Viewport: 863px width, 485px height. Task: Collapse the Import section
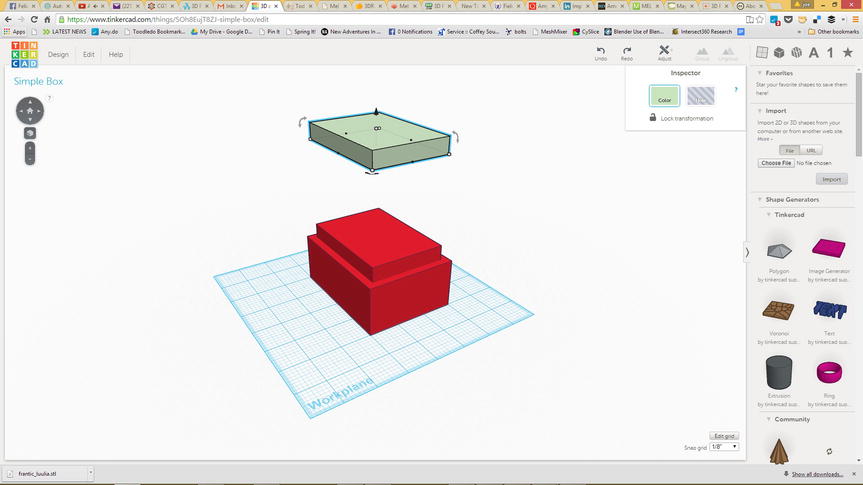(x=760, y=111)
